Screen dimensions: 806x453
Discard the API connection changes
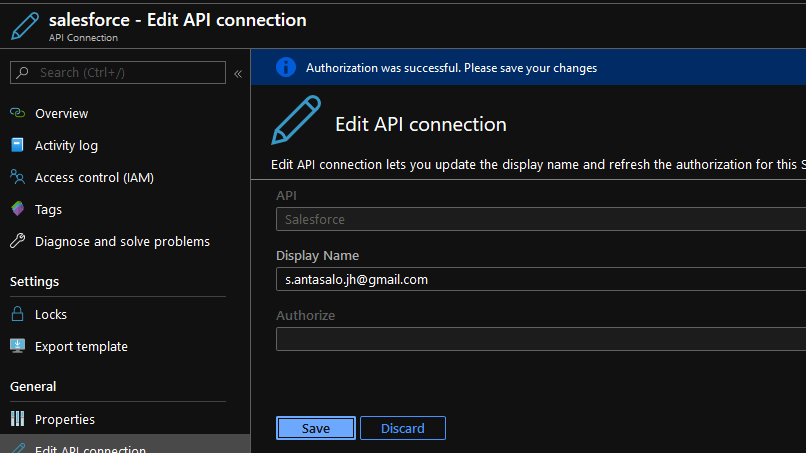click(402, 428)
